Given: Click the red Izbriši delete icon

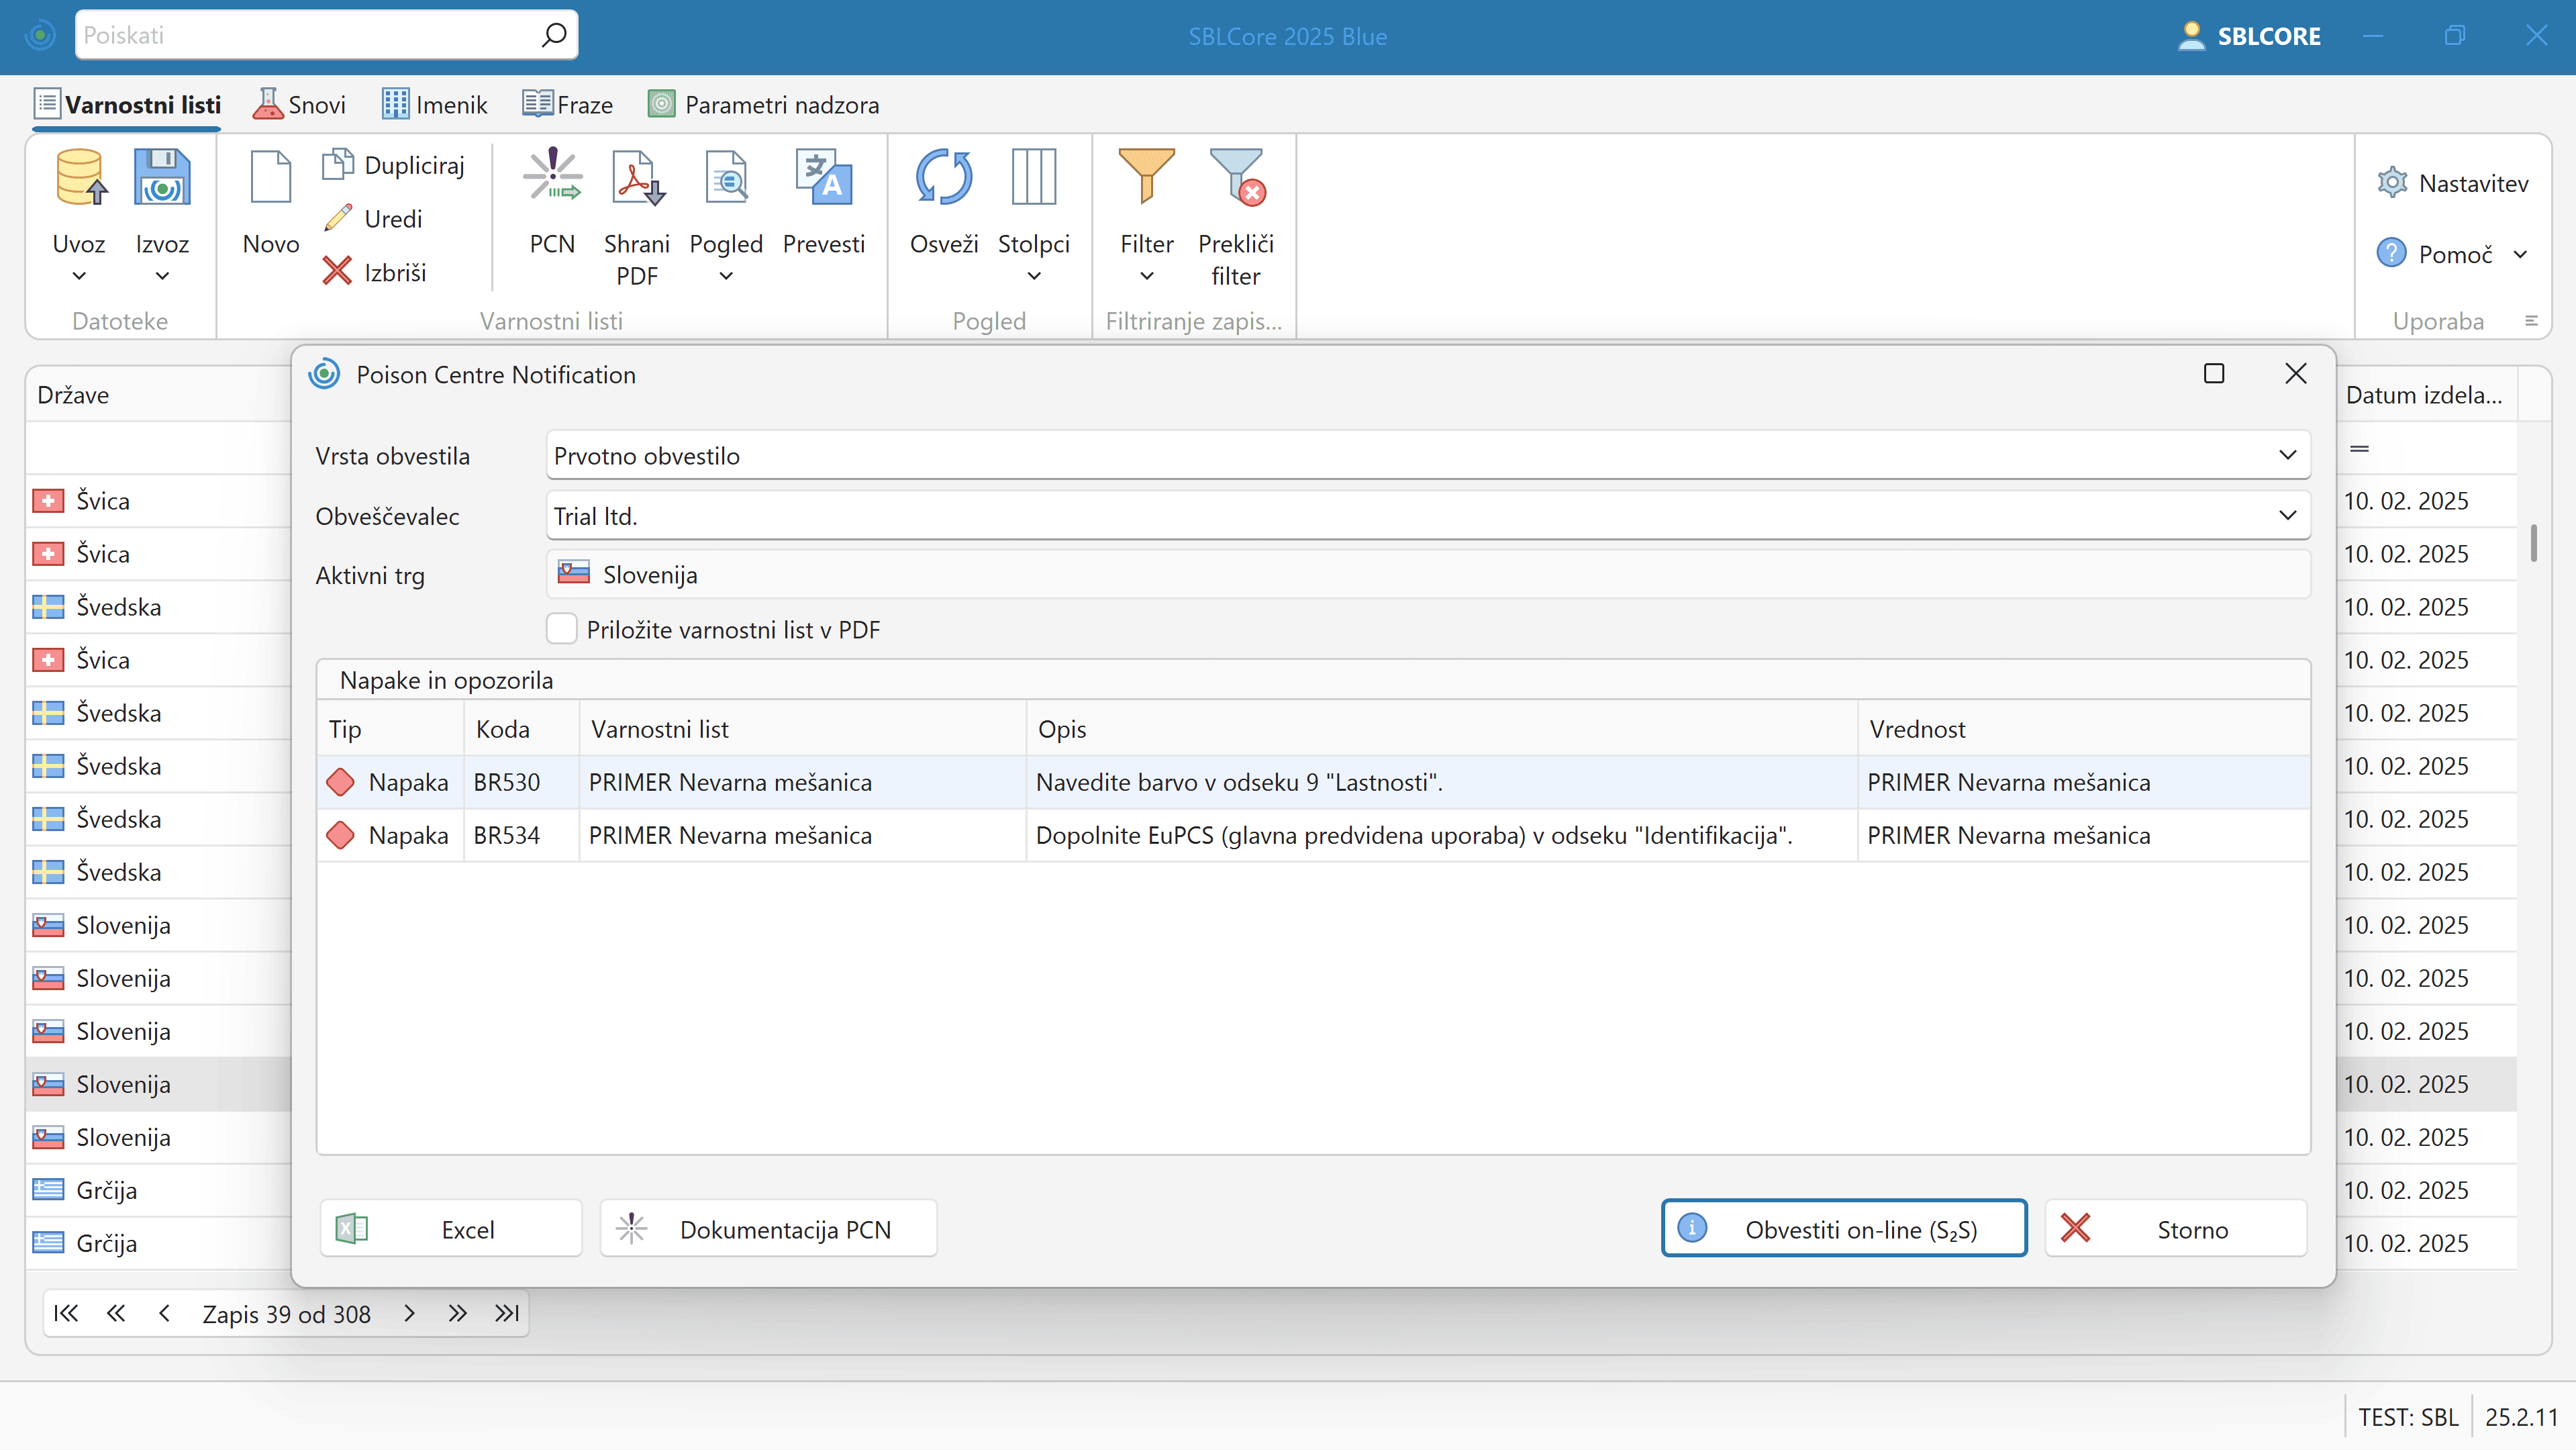Looking at the screenshot, I should tap(338, 271).
